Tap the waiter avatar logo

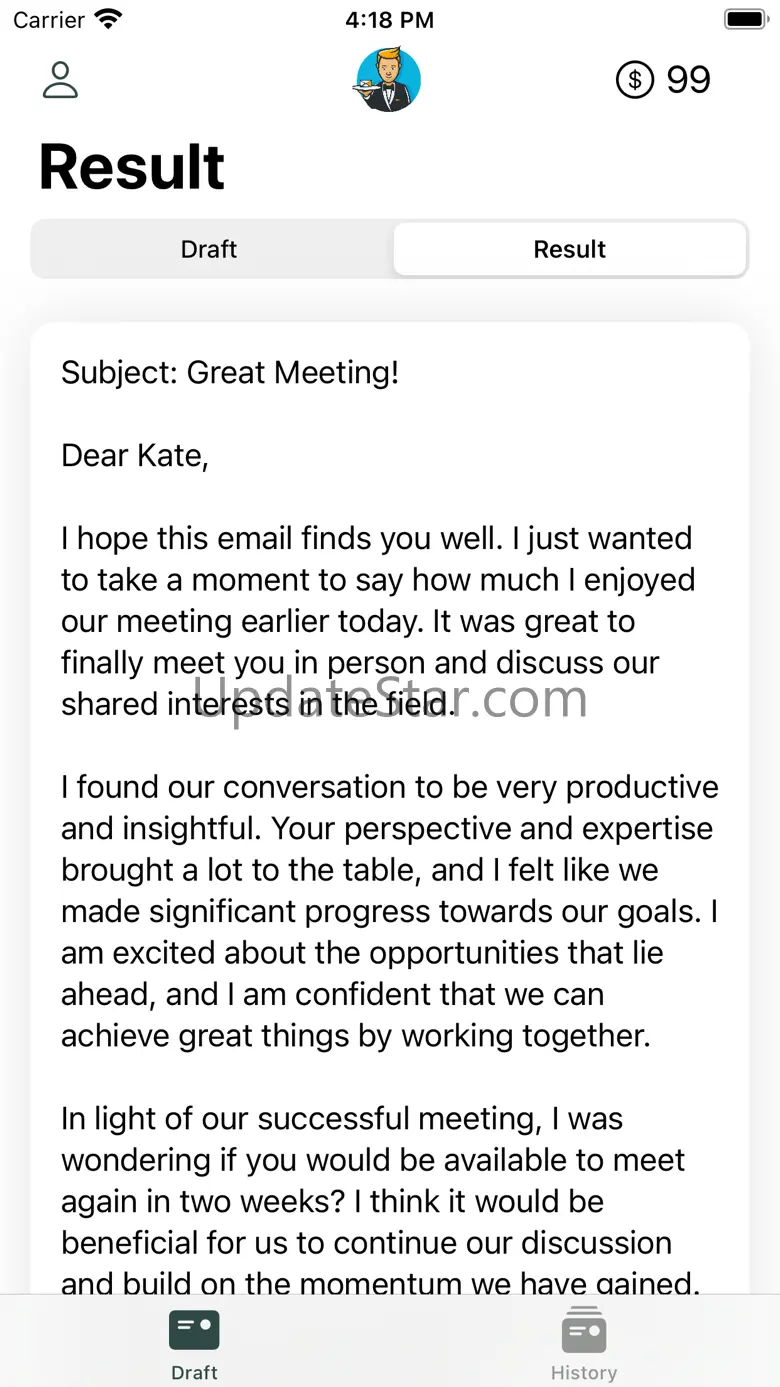pyautogui.click(x=388, y=79)
